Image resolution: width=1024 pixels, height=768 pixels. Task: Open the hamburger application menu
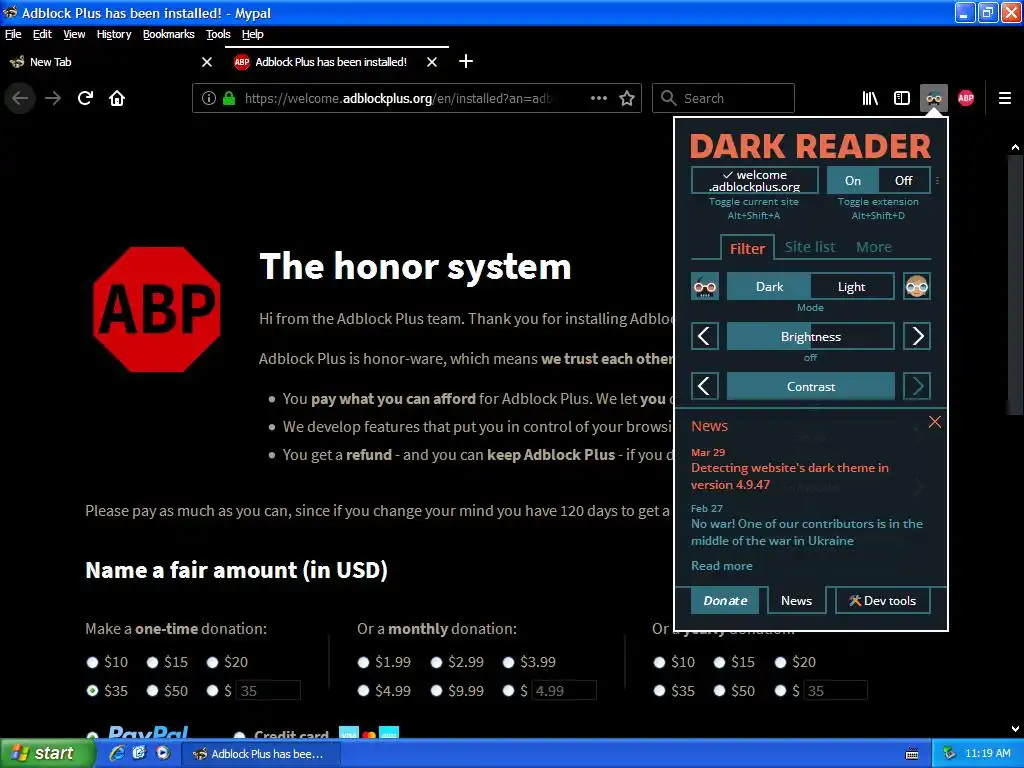1004,99
